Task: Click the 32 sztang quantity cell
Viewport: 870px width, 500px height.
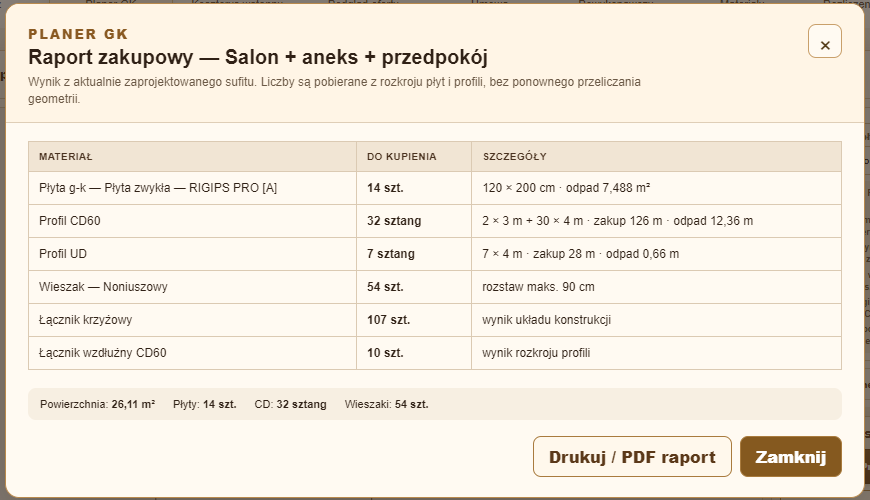Action: 414,221
